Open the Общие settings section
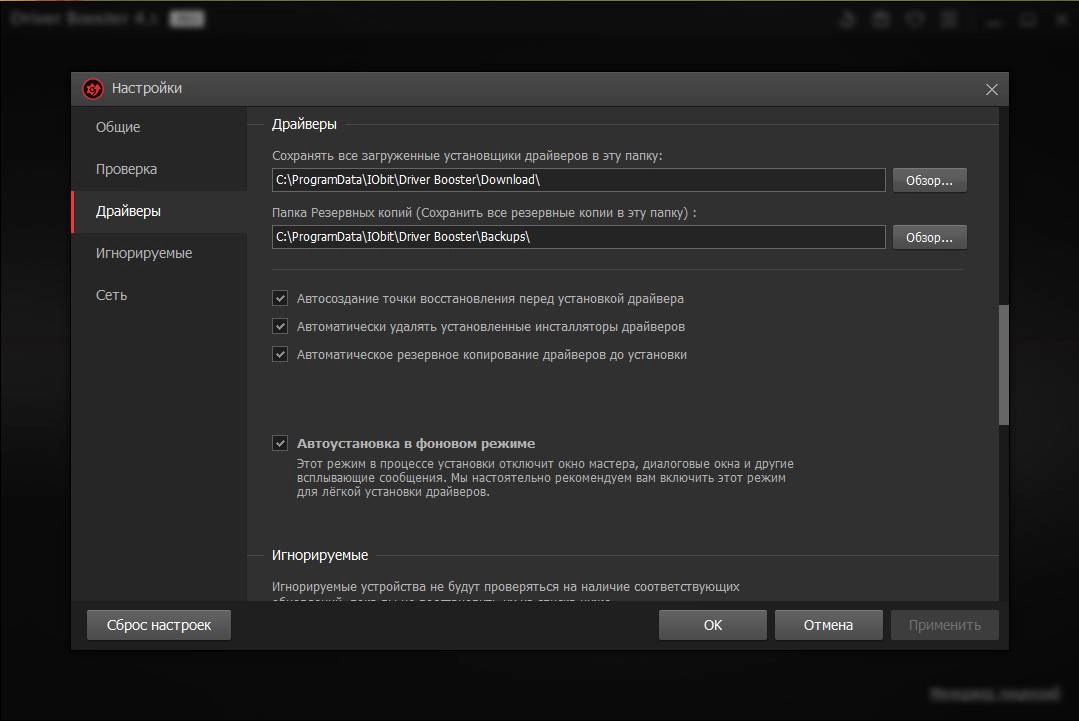Image resolution: width=1079 pixels, height=721 pixels. 159,127
